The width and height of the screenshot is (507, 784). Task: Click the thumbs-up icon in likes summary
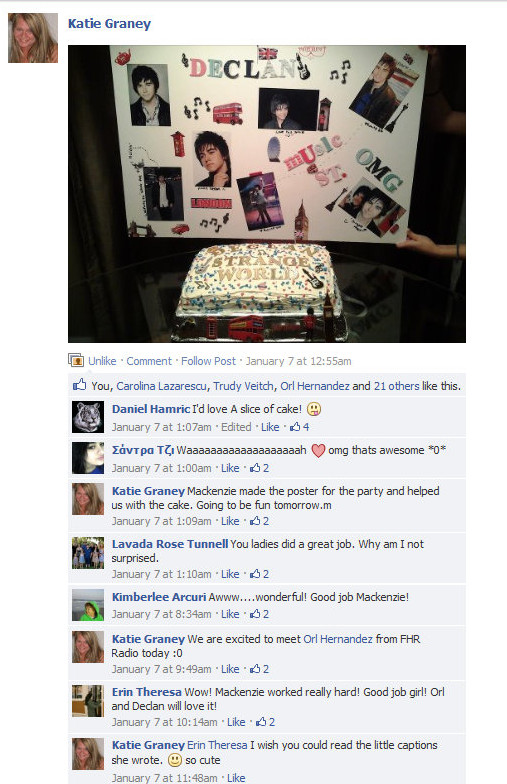(79, 385)
